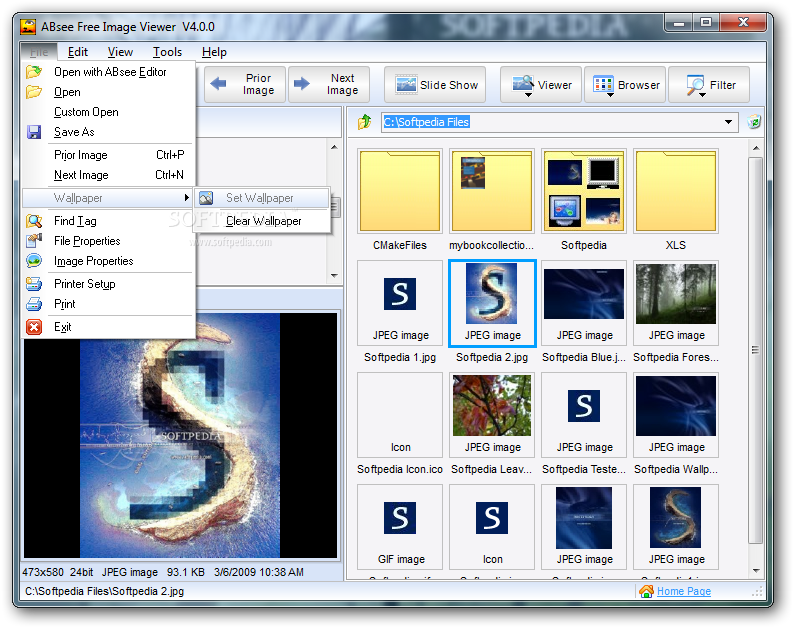Choose Printer Setup menu entry
This screenshot has width=794, height=628.
[x=109, y=284]
